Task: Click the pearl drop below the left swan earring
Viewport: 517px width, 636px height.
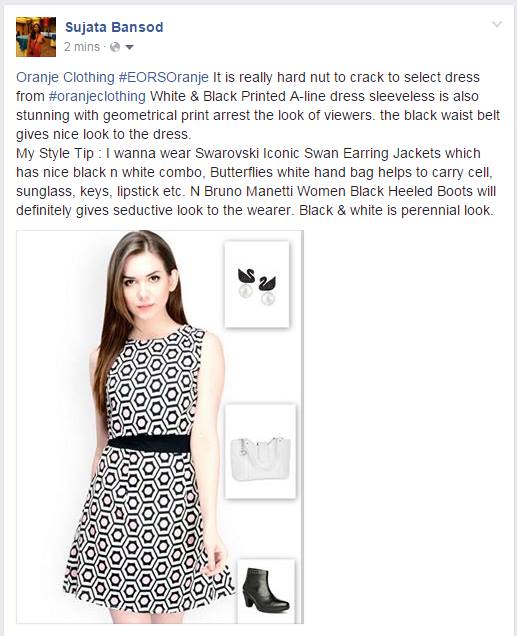Action: coord(245,291)
